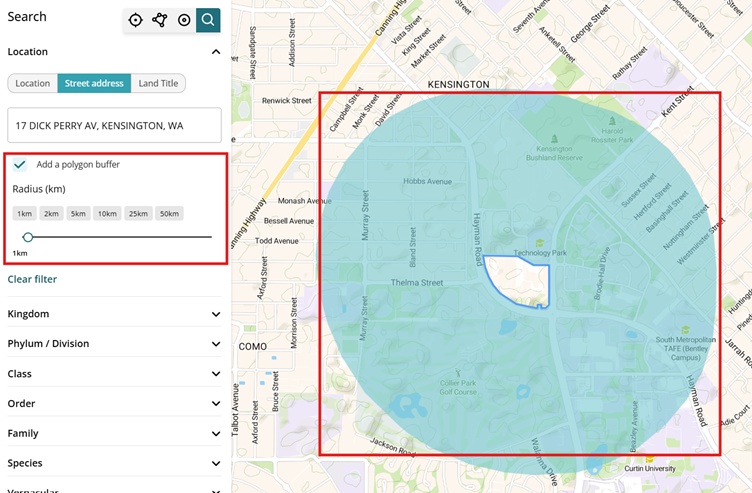Select the polygon draw tool icon

pyautogui.click(x=160, y=20)
